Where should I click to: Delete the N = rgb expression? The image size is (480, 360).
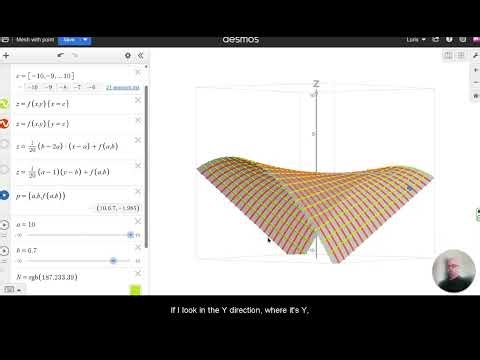pos(138,273)
